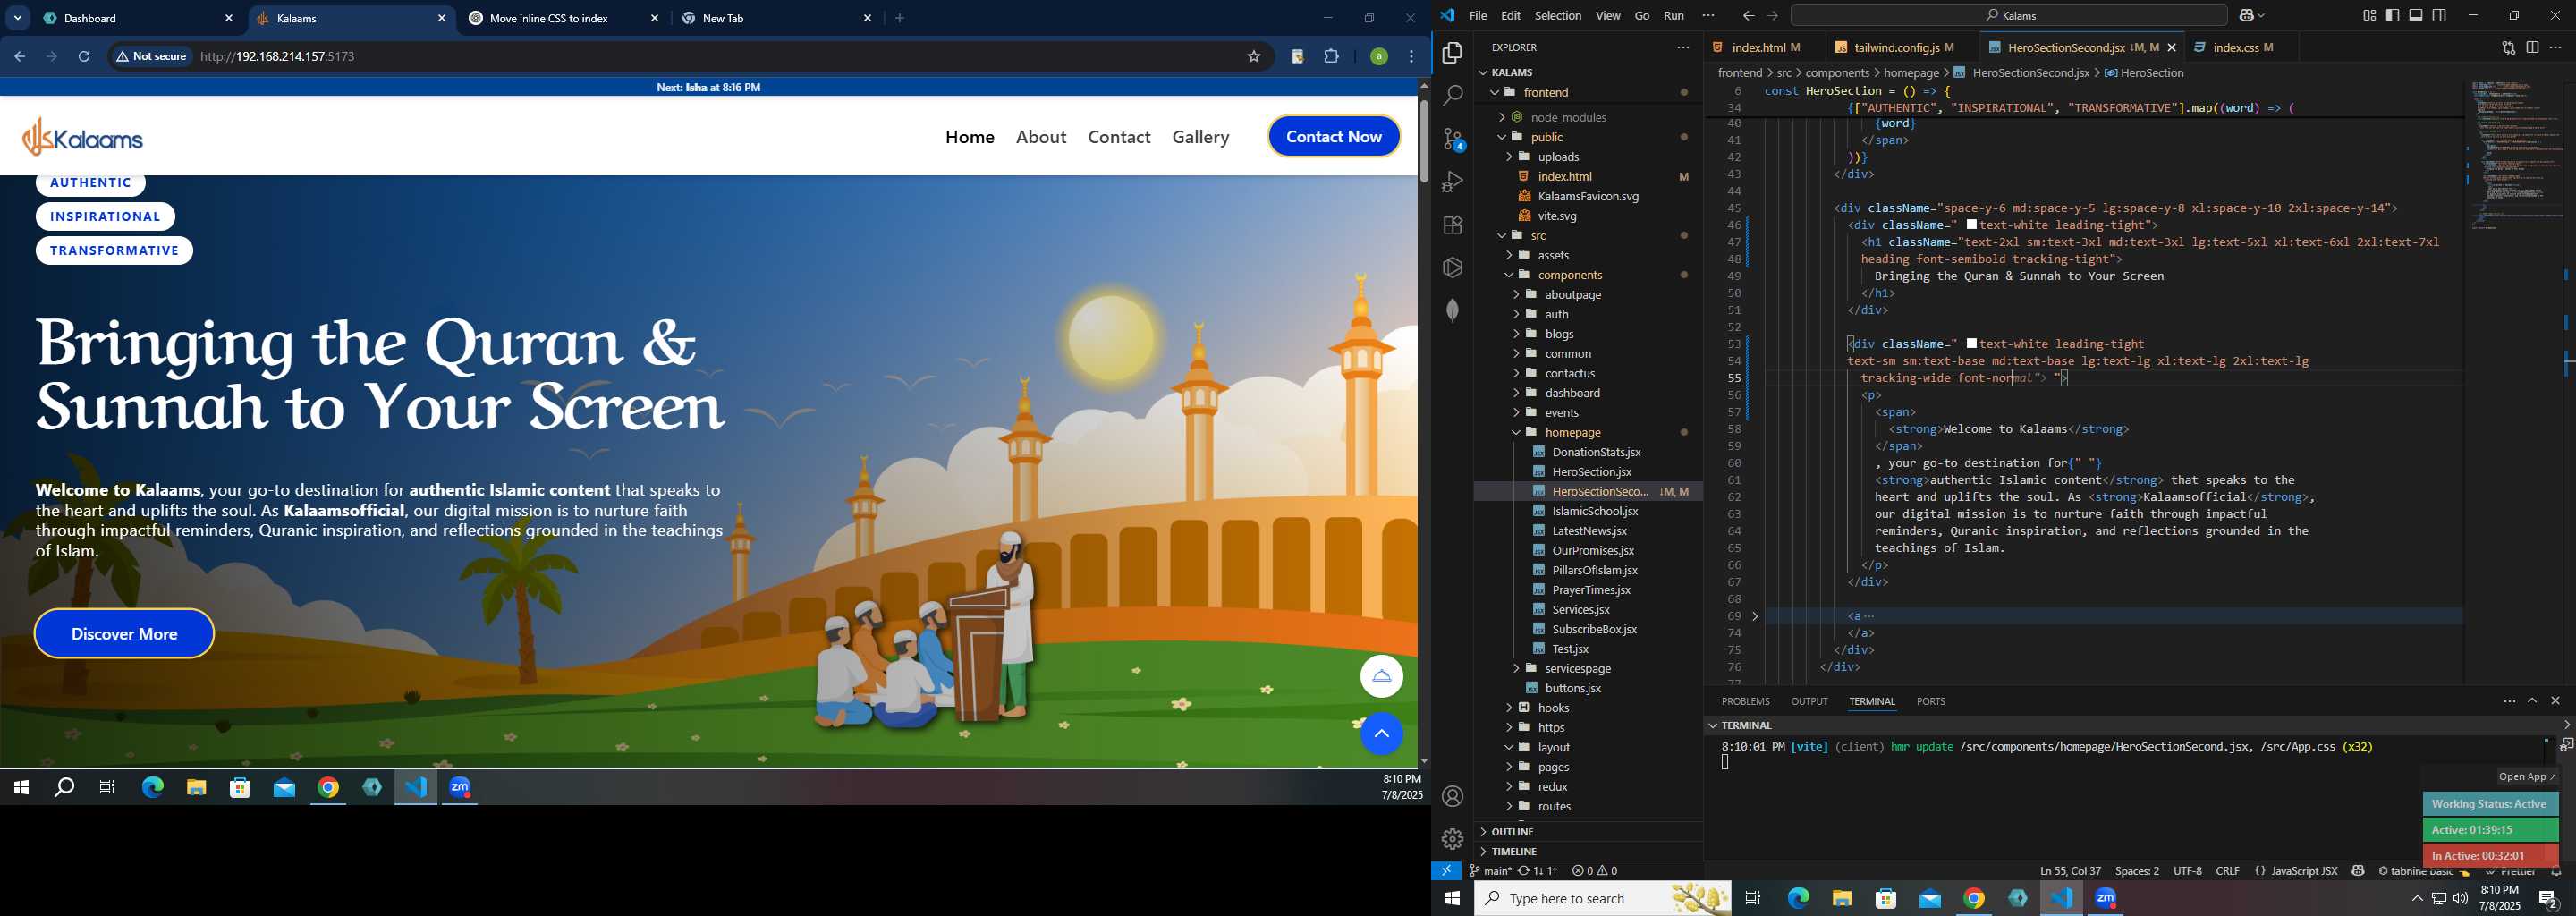Split the editor to the right
Viewport: 2576px width, 916px height.
tap(2532, 47)
